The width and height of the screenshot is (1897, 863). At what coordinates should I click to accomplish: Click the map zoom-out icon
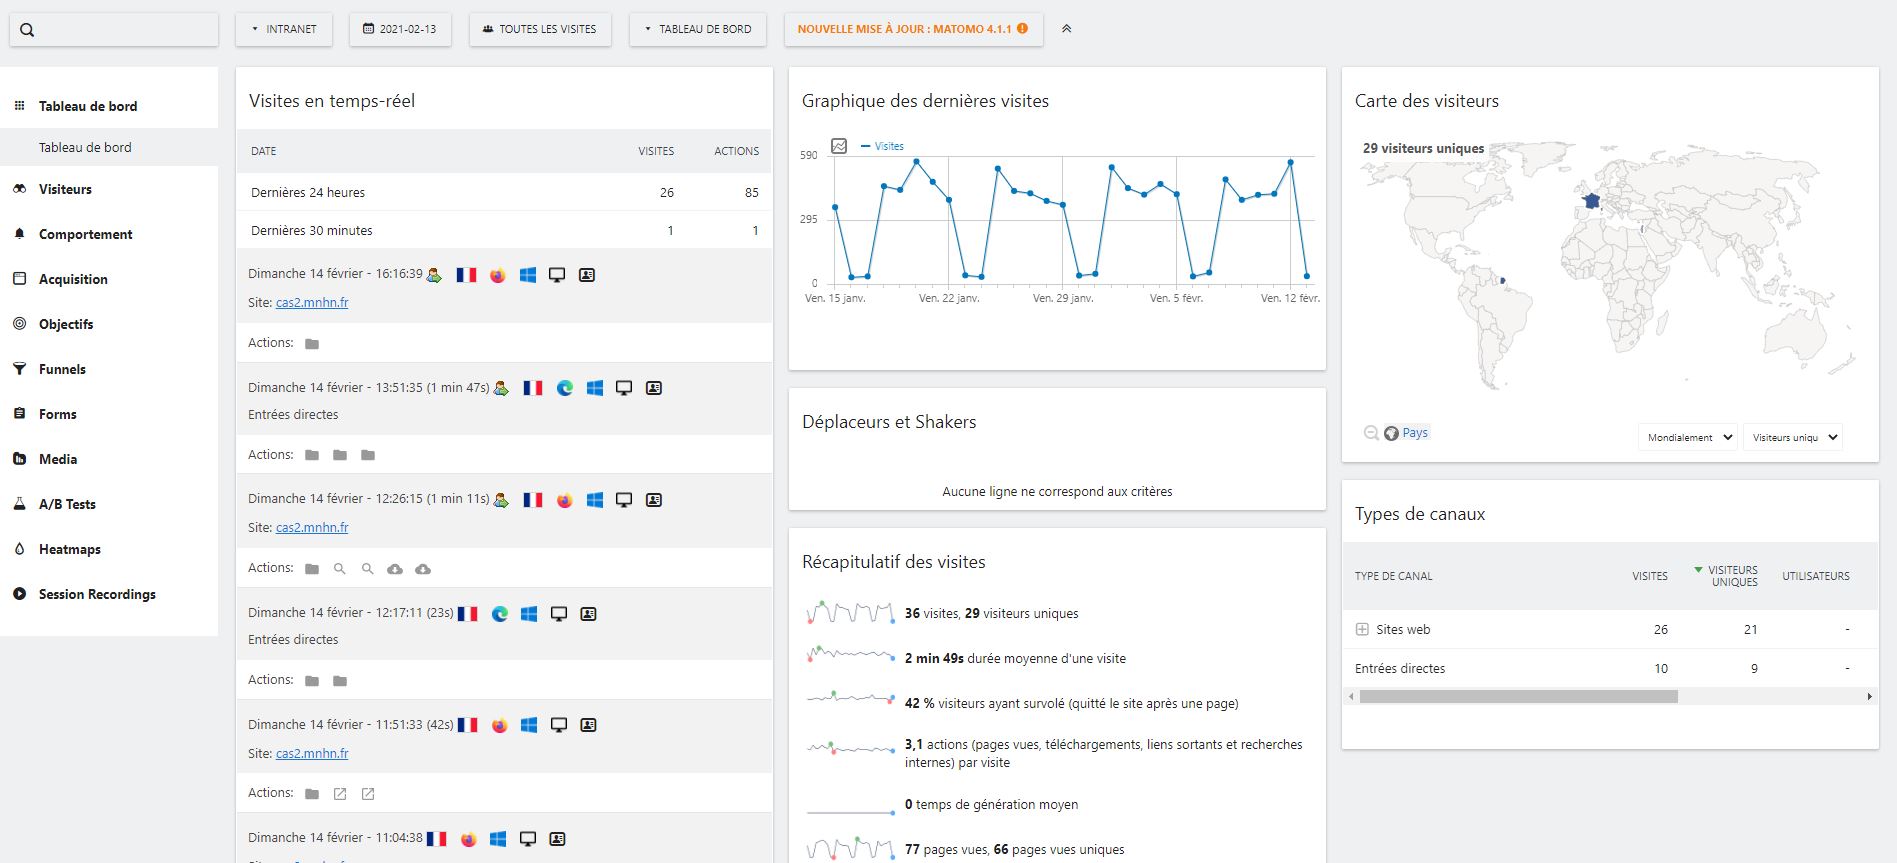[x=1370, y=433]
